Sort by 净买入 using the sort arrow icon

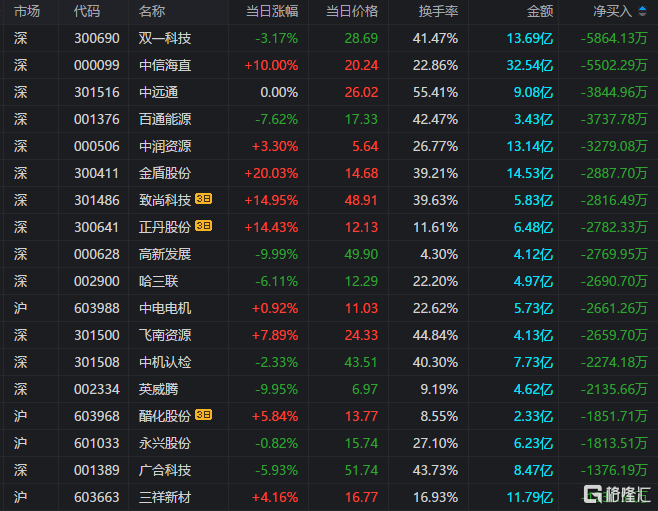(642, 11)
